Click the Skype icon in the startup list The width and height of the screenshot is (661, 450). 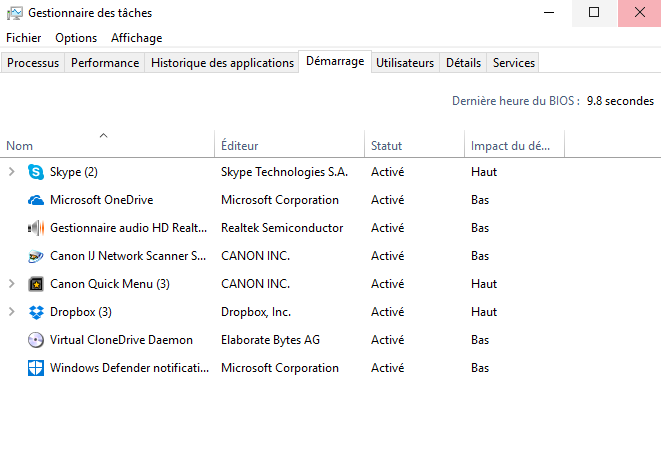coord(36,172)
